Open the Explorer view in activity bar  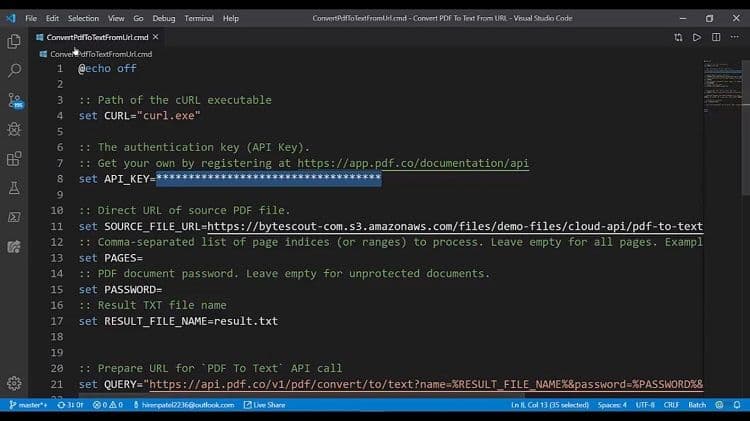tap(14, 41)
